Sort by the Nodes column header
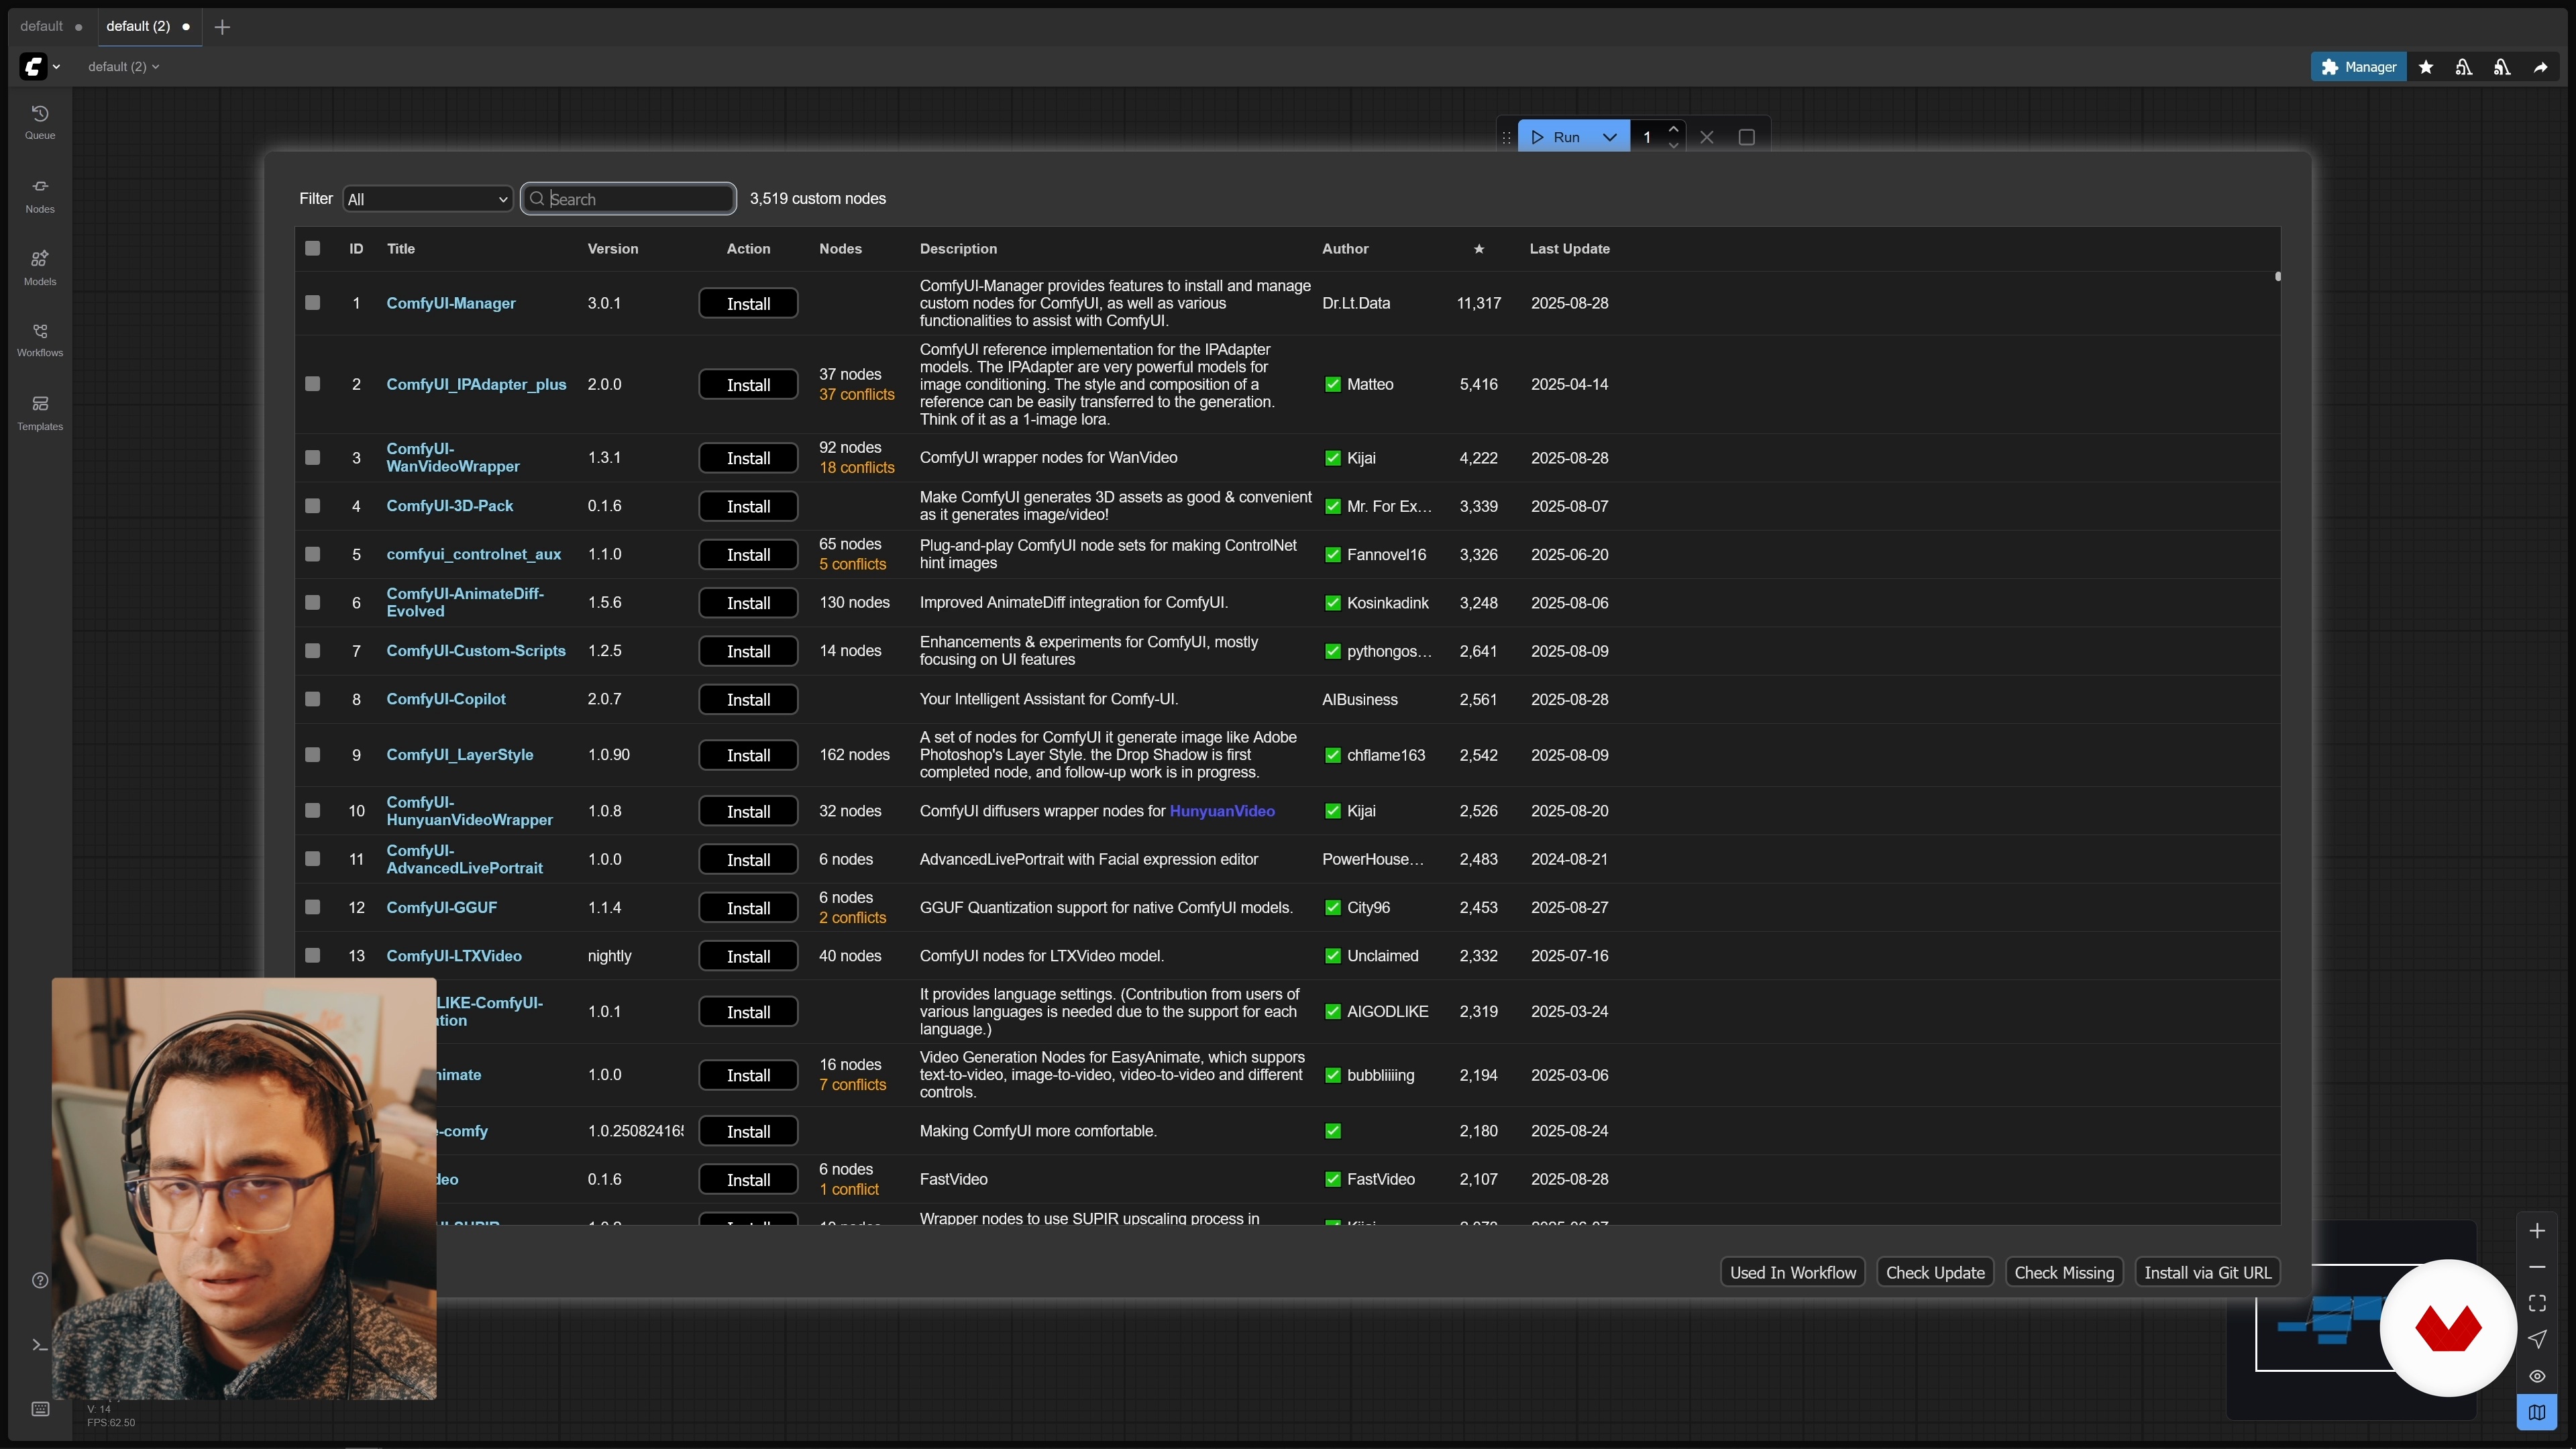The width and height of the screenshot is (2576, 1449). [x=840, y=249]
